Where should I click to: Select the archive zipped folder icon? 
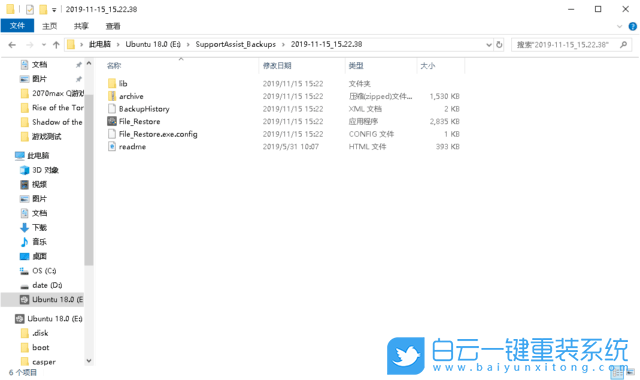[112, 96]
